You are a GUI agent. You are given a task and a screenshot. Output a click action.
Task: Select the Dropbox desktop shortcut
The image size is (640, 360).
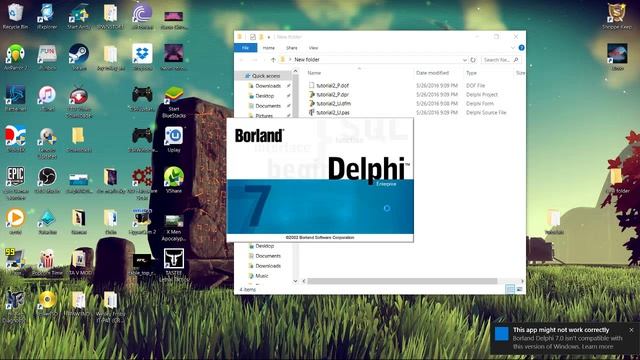142,56
